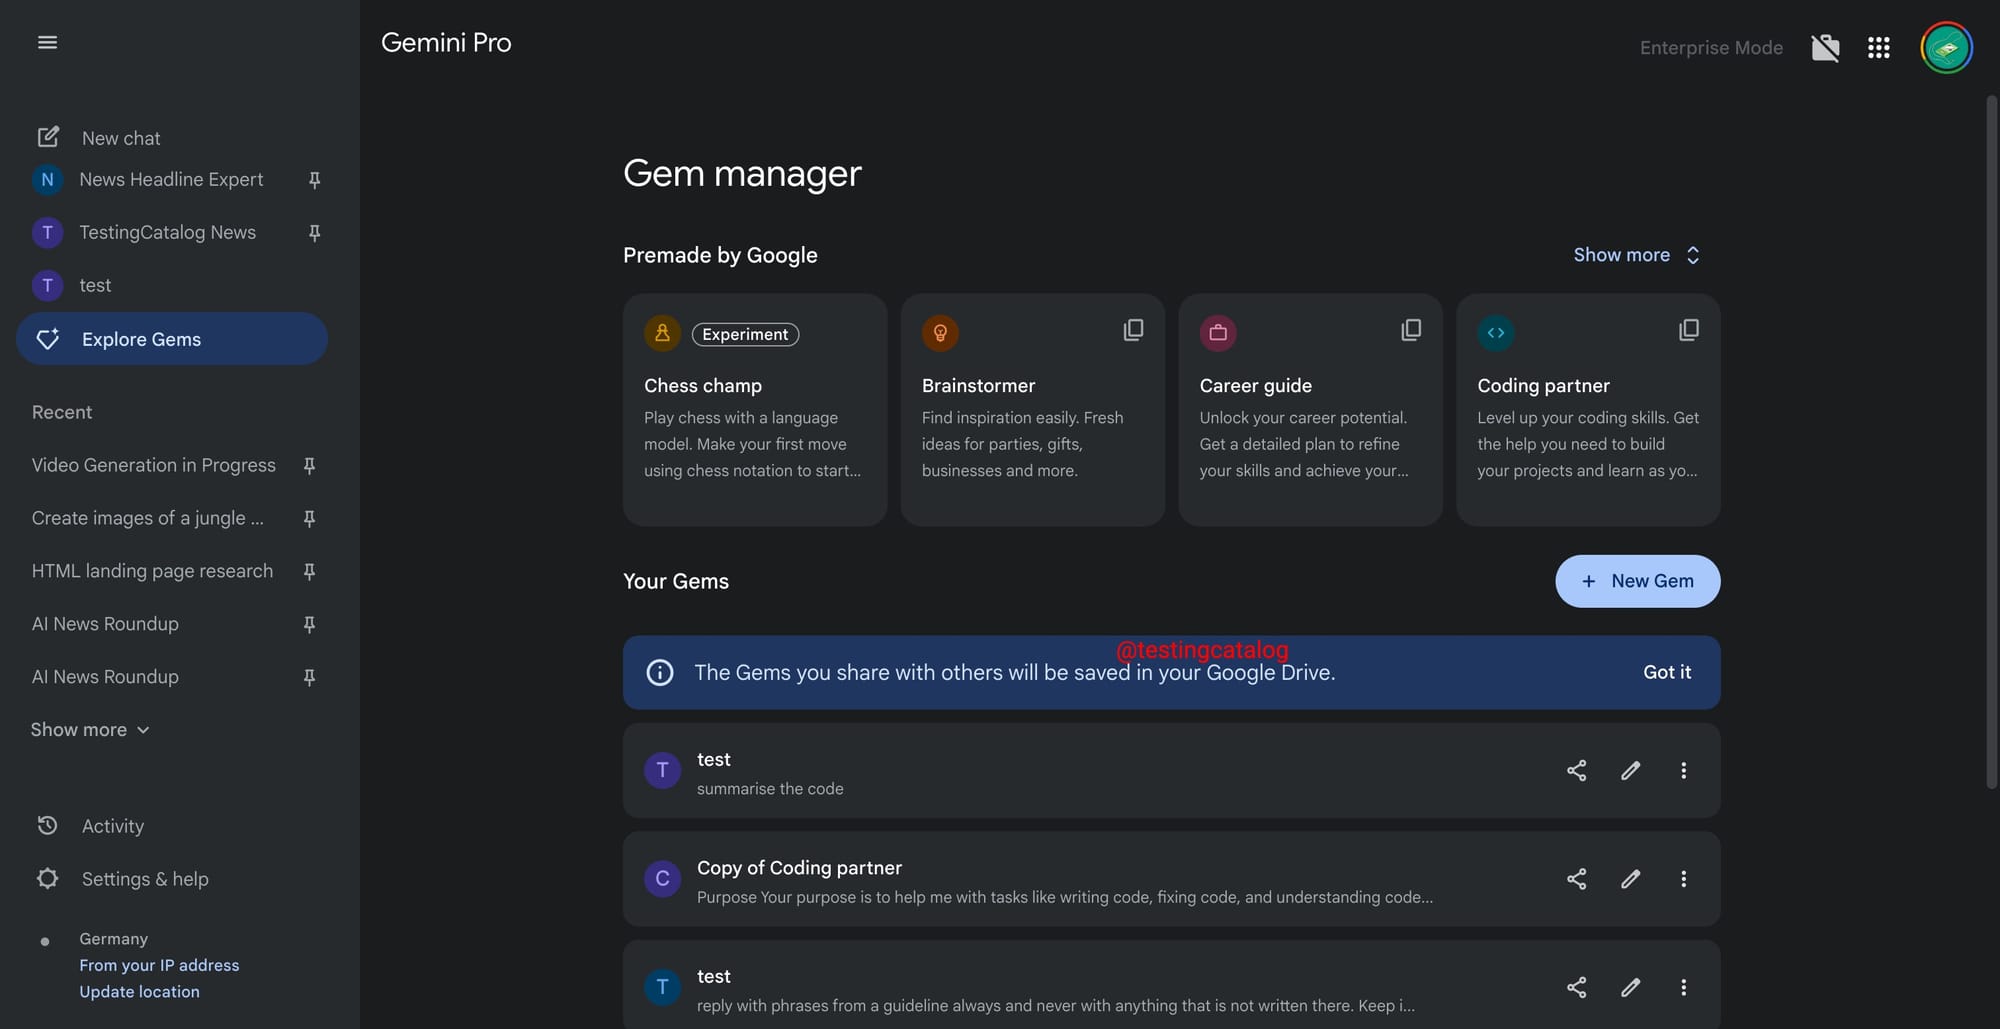Open the Google apps grid
The width and height of the screenshot is (2000, 1029).
(1878, 47)
